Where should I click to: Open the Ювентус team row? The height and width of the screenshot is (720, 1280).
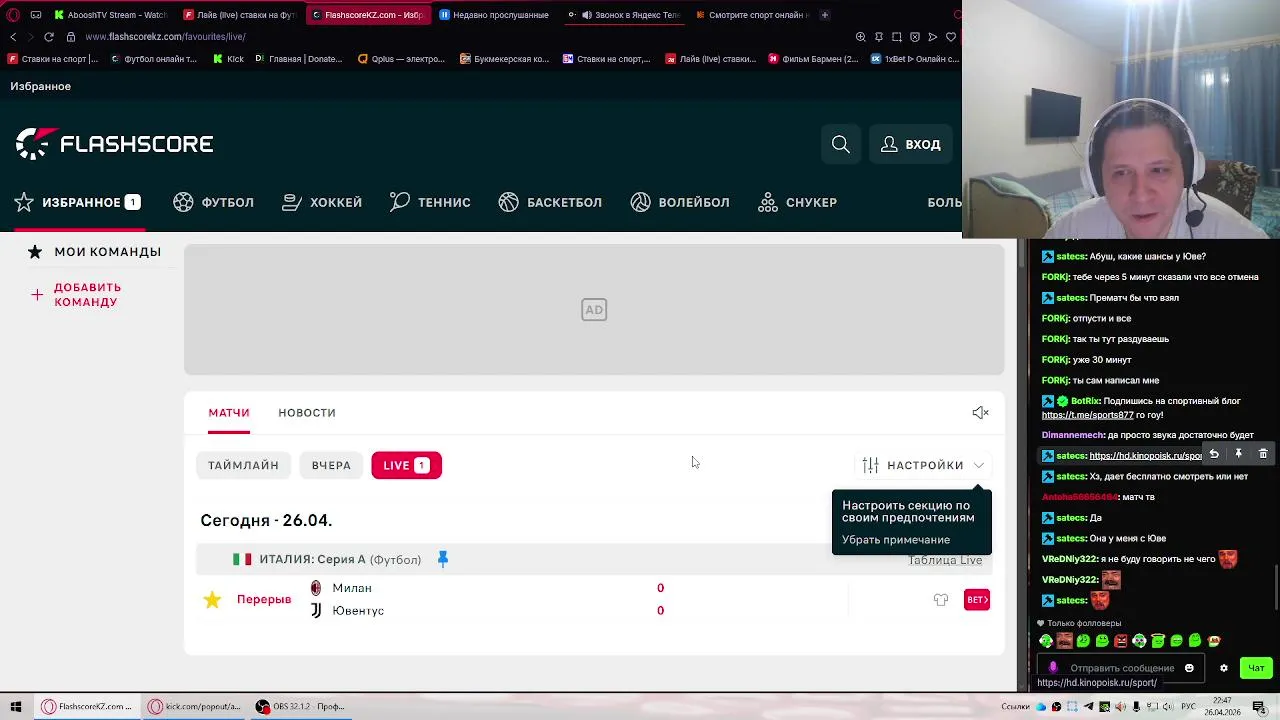357,611
